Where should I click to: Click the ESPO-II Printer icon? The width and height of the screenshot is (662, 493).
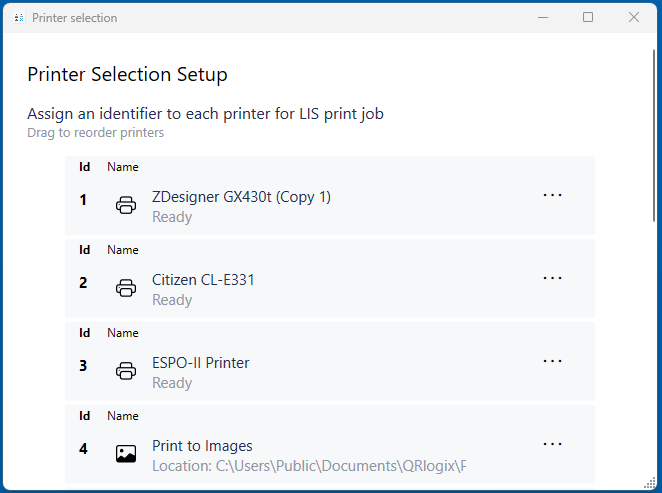(126, 371)
